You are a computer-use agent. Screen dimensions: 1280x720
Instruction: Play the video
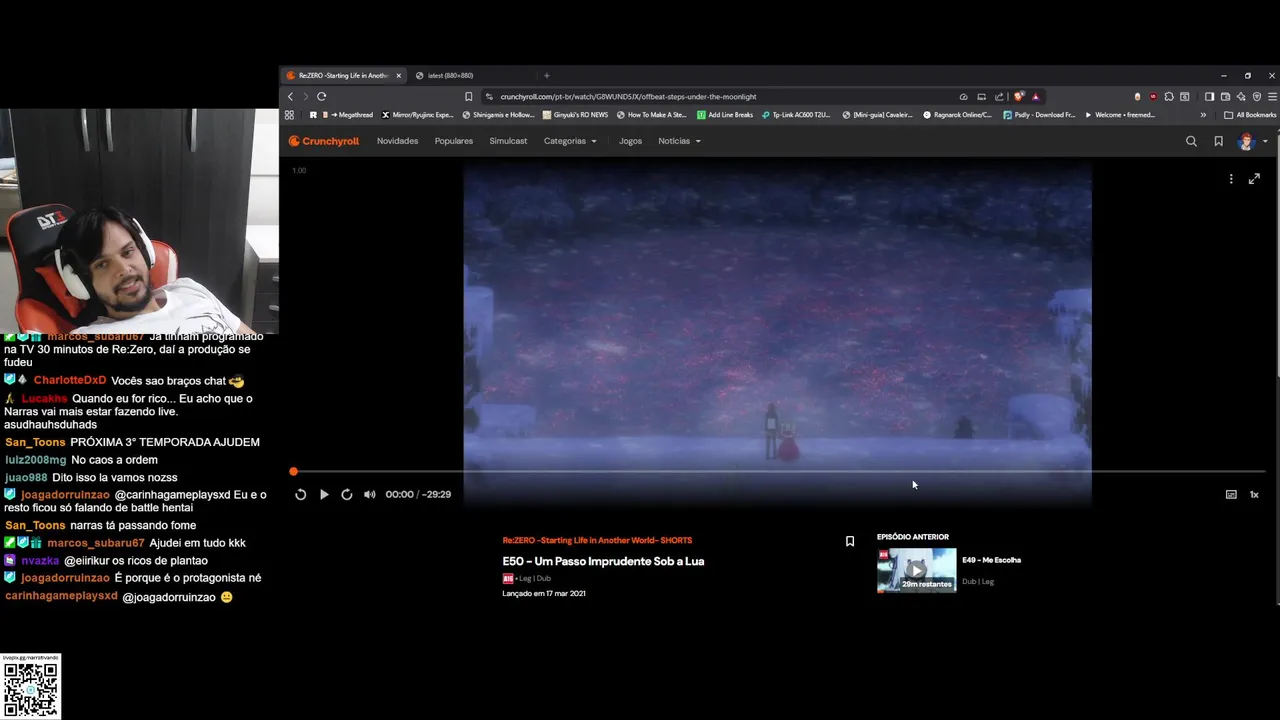click(324, 494)
